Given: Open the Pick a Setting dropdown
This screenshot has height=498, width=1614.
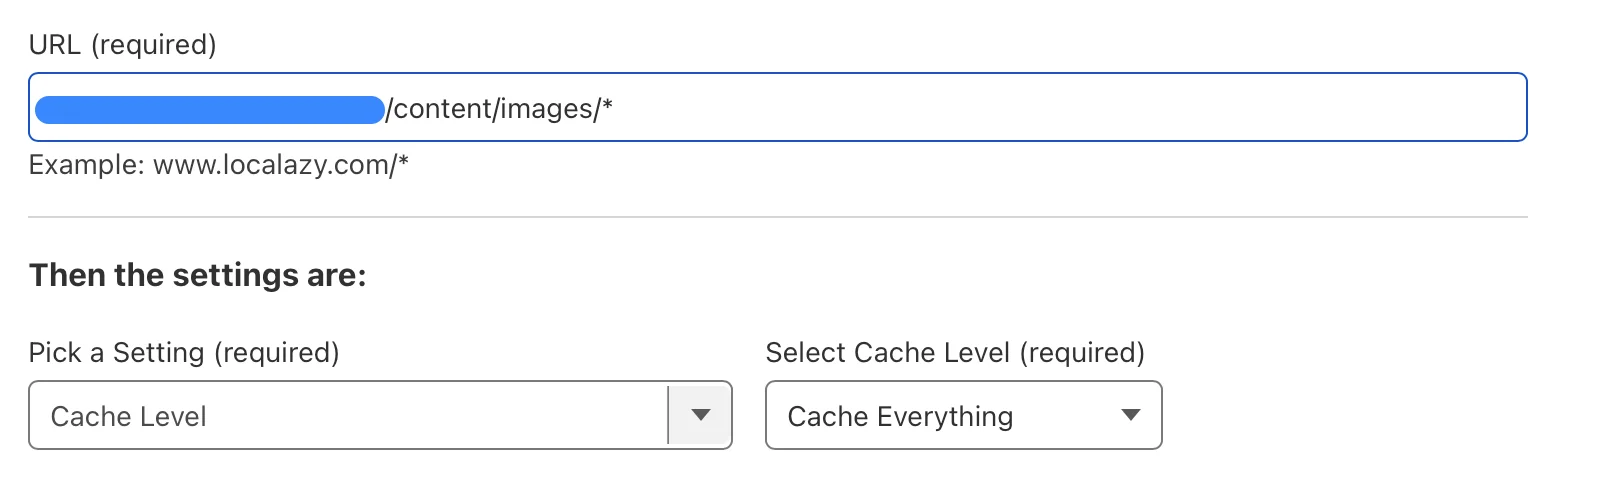Looking at the screenshot, I should 380,415.
